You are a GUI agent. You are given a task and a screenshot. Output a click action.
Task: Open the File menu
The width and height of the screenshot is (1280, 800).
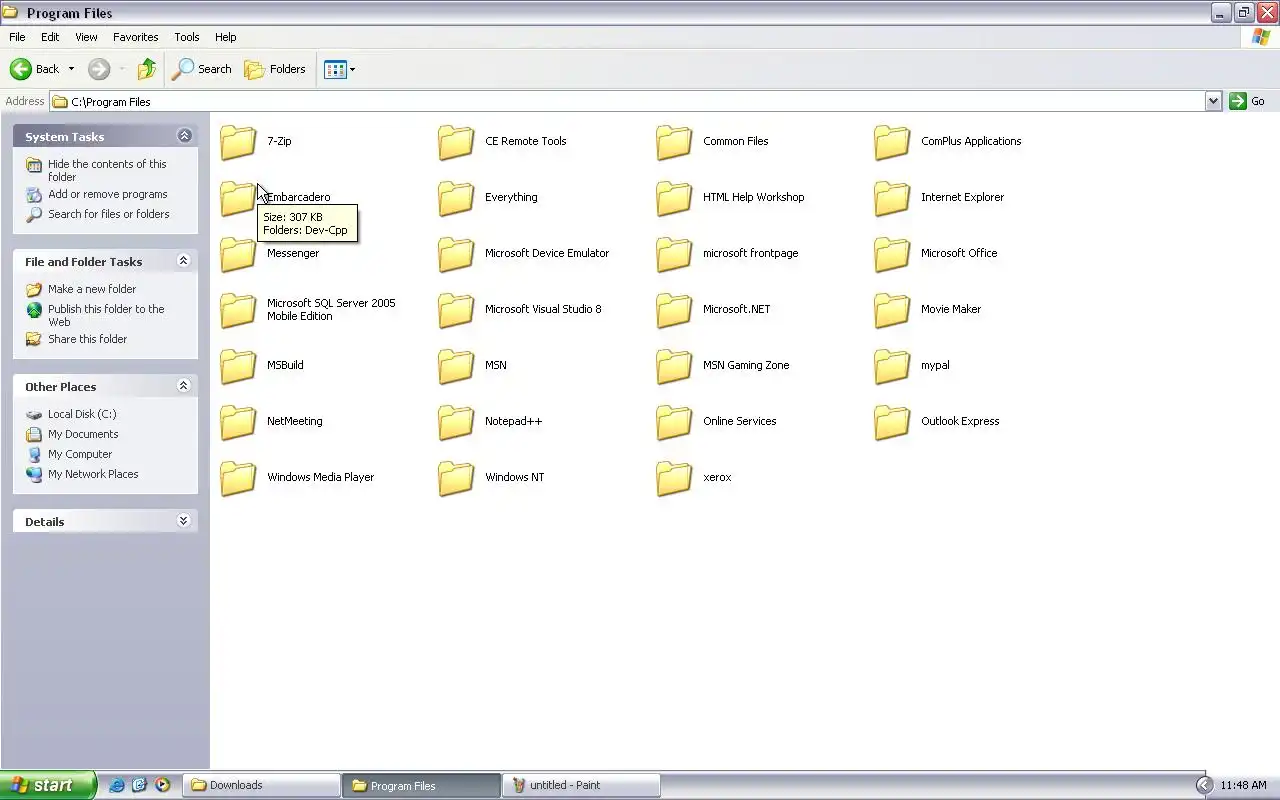(x=17, y=37)
